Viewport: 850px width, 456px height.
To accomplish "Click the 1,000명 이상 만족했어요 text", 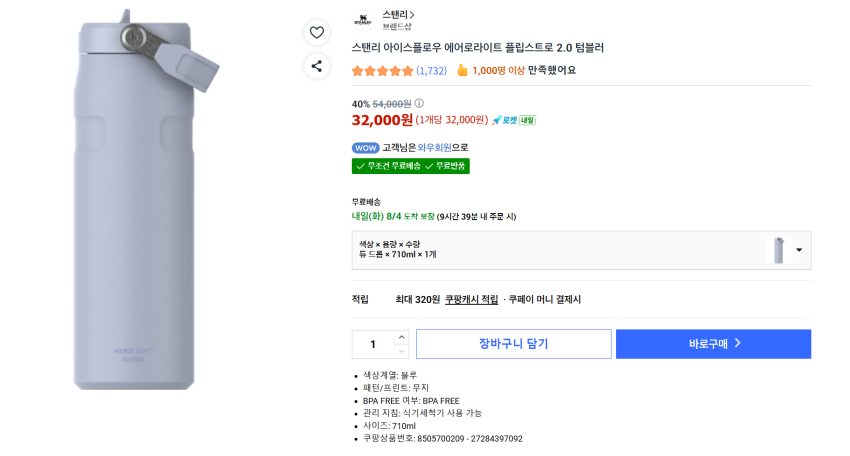I will [524, 70].
